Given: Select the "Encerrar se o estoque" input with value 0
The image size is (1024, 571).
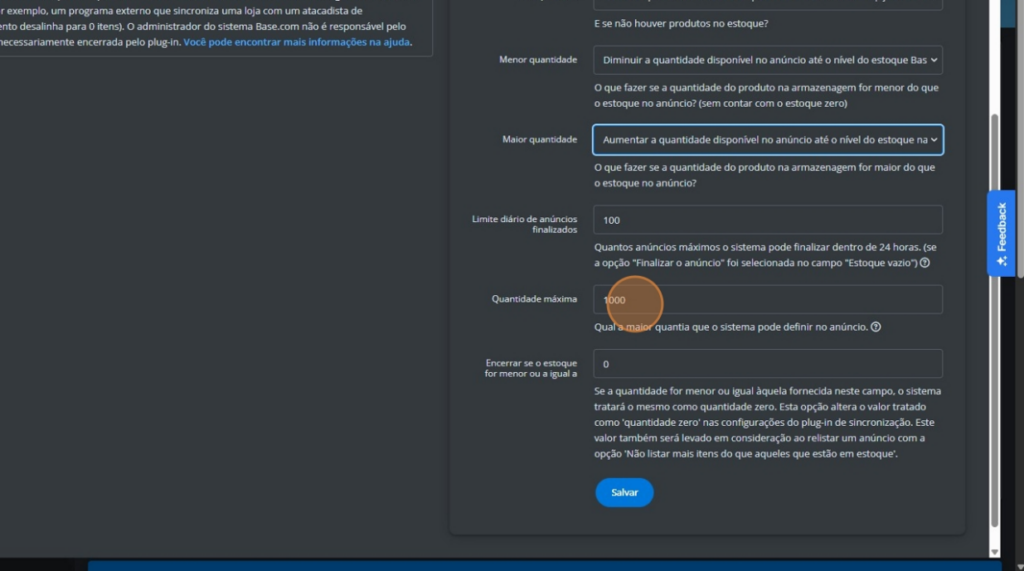Looking at the screenshot, I should pyautogui.click(x=767, y=364).
